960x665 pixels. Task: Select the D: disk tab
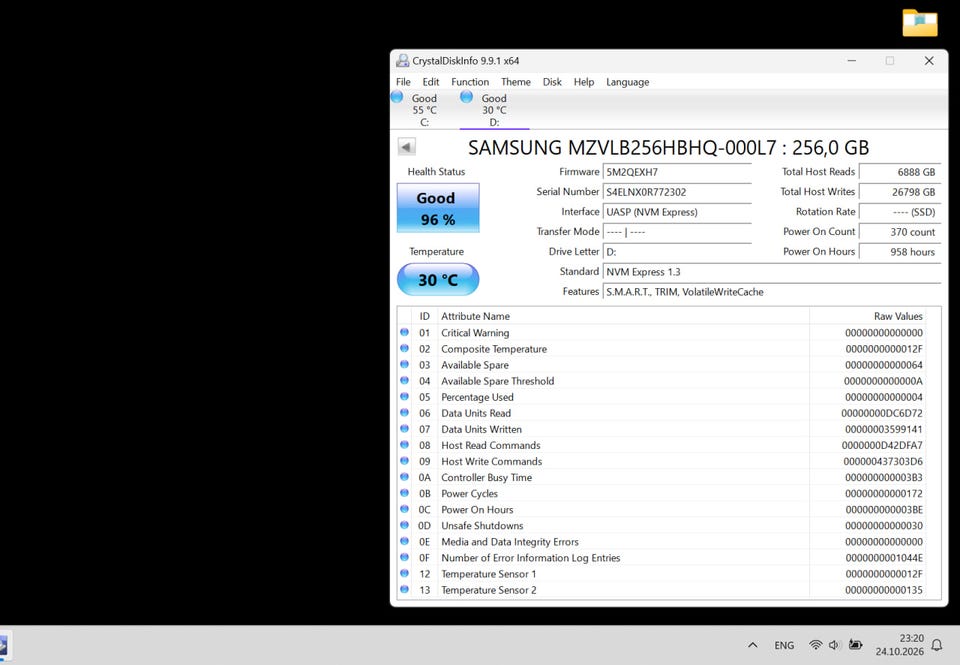tap(494, 110)
